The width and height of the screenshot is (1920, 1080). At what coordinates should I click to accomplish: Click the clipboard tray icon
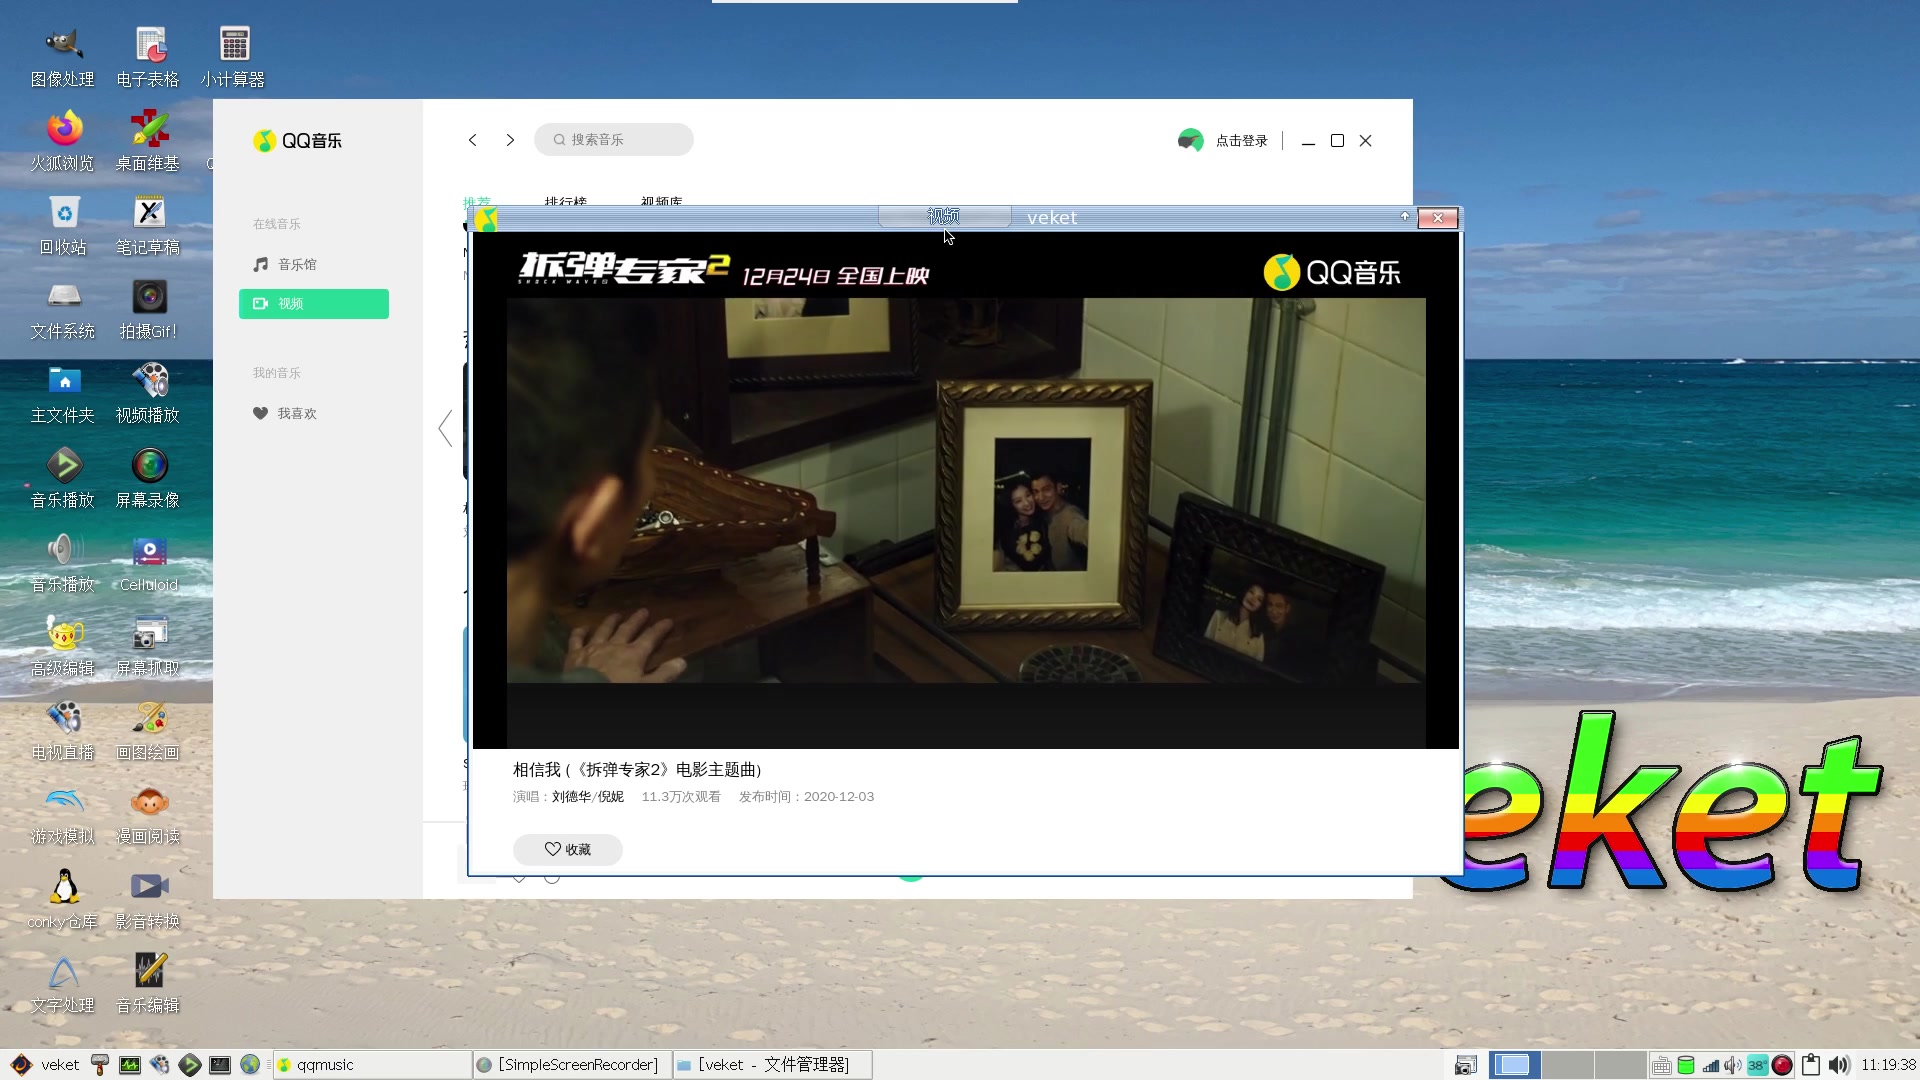1810,1065
